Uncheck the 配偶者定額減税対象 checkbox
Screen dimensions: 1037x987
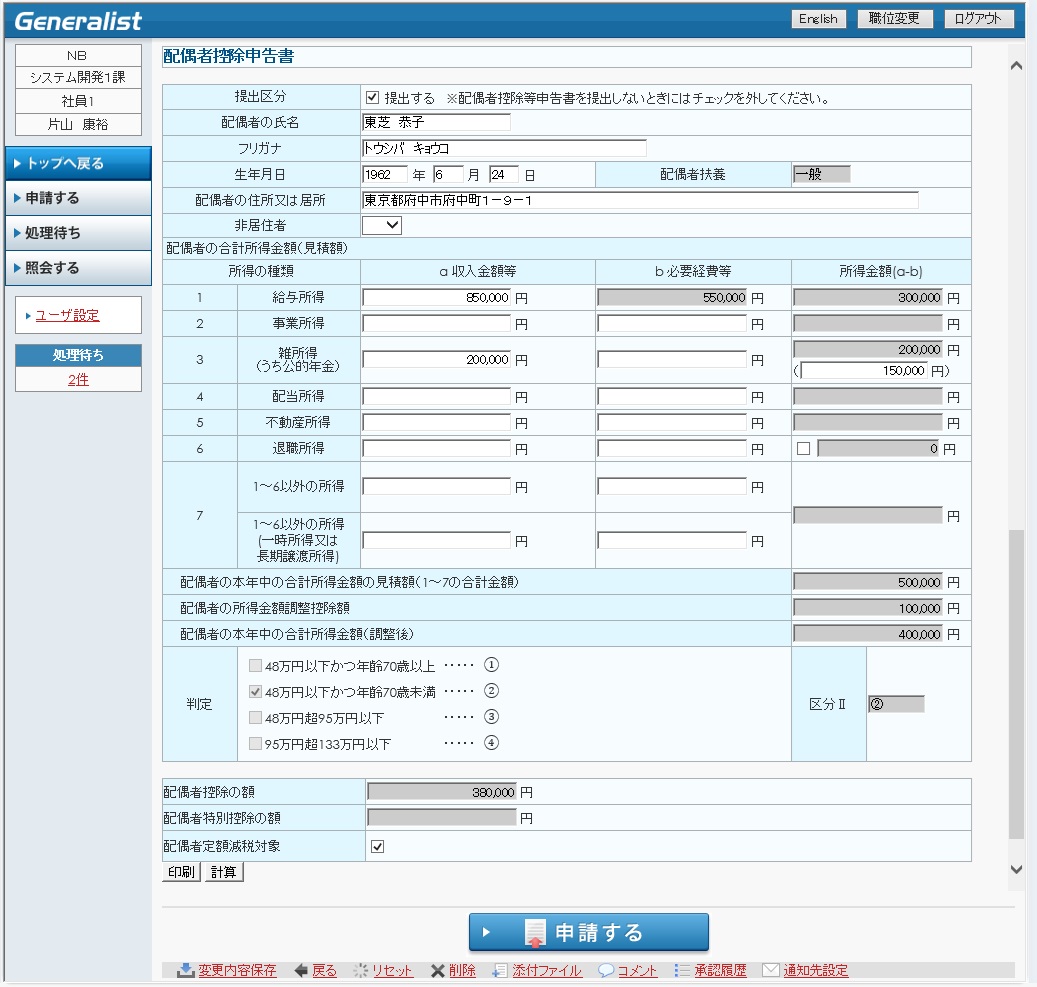tap(378, 847)
